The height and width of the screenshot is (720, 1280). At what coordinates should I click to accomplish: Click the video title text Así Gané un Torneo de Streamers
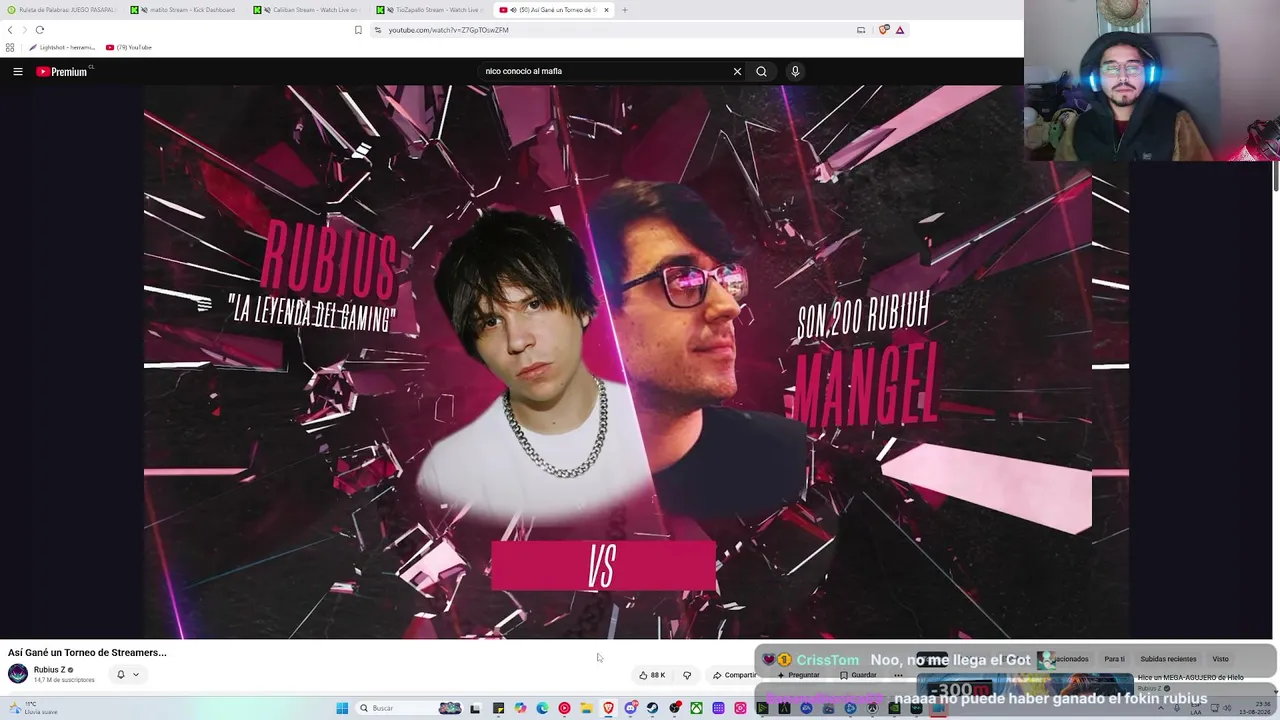[87, 652]
